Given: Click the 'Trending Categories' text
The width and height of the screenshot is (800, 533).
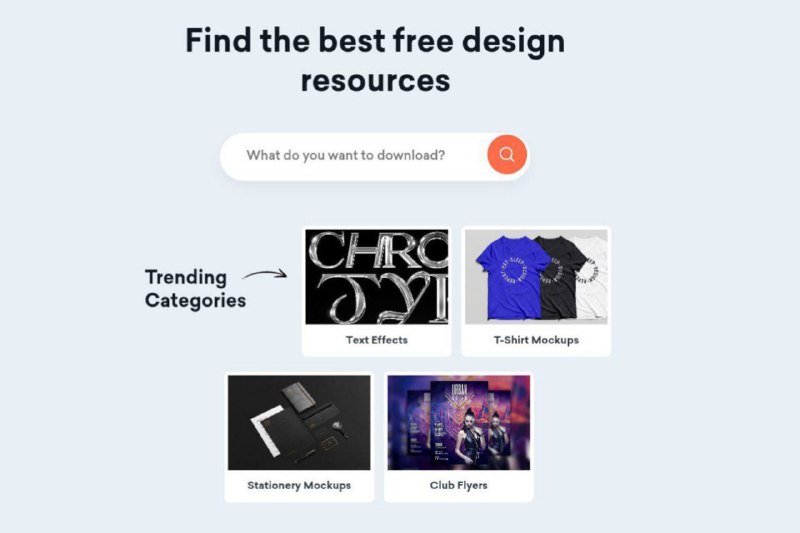Looking at the screenshot, I should [x=195, y=289].
